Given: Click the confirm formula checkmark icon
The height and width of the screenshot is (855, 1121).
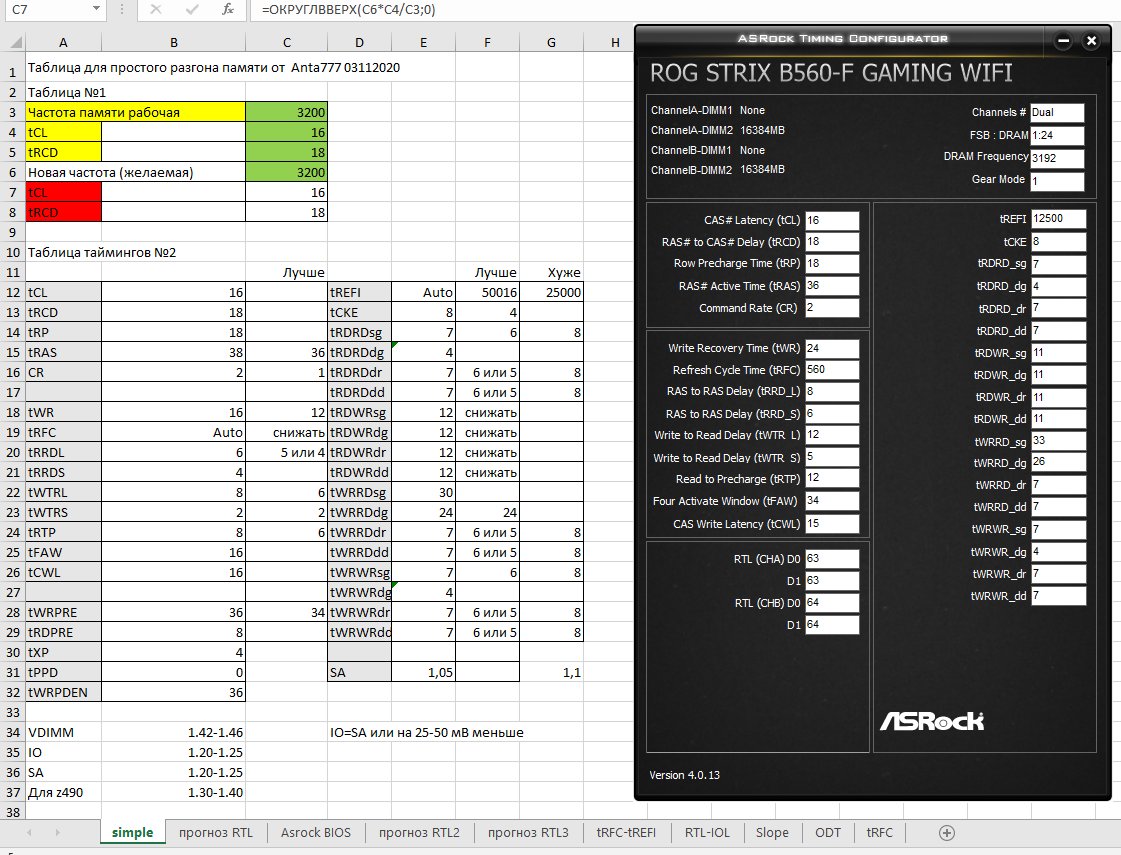Looking at the screenshot, I should click(x=191, y=9).
